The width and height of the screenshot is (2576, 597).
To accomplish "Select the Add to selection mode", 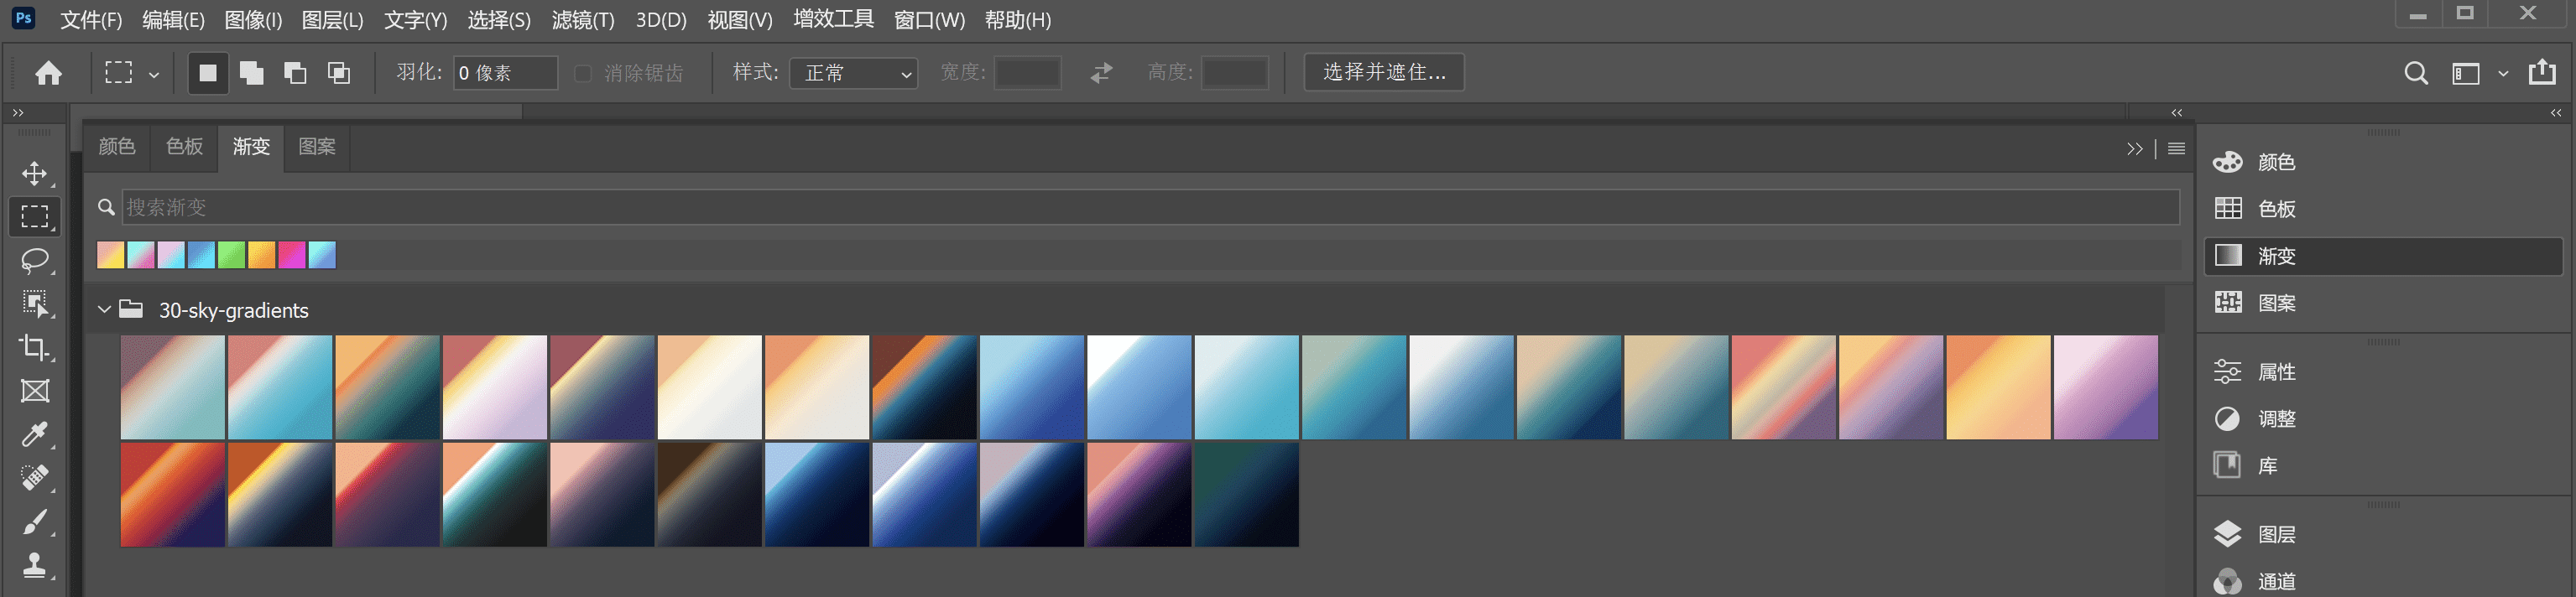I will pos(252,73).
